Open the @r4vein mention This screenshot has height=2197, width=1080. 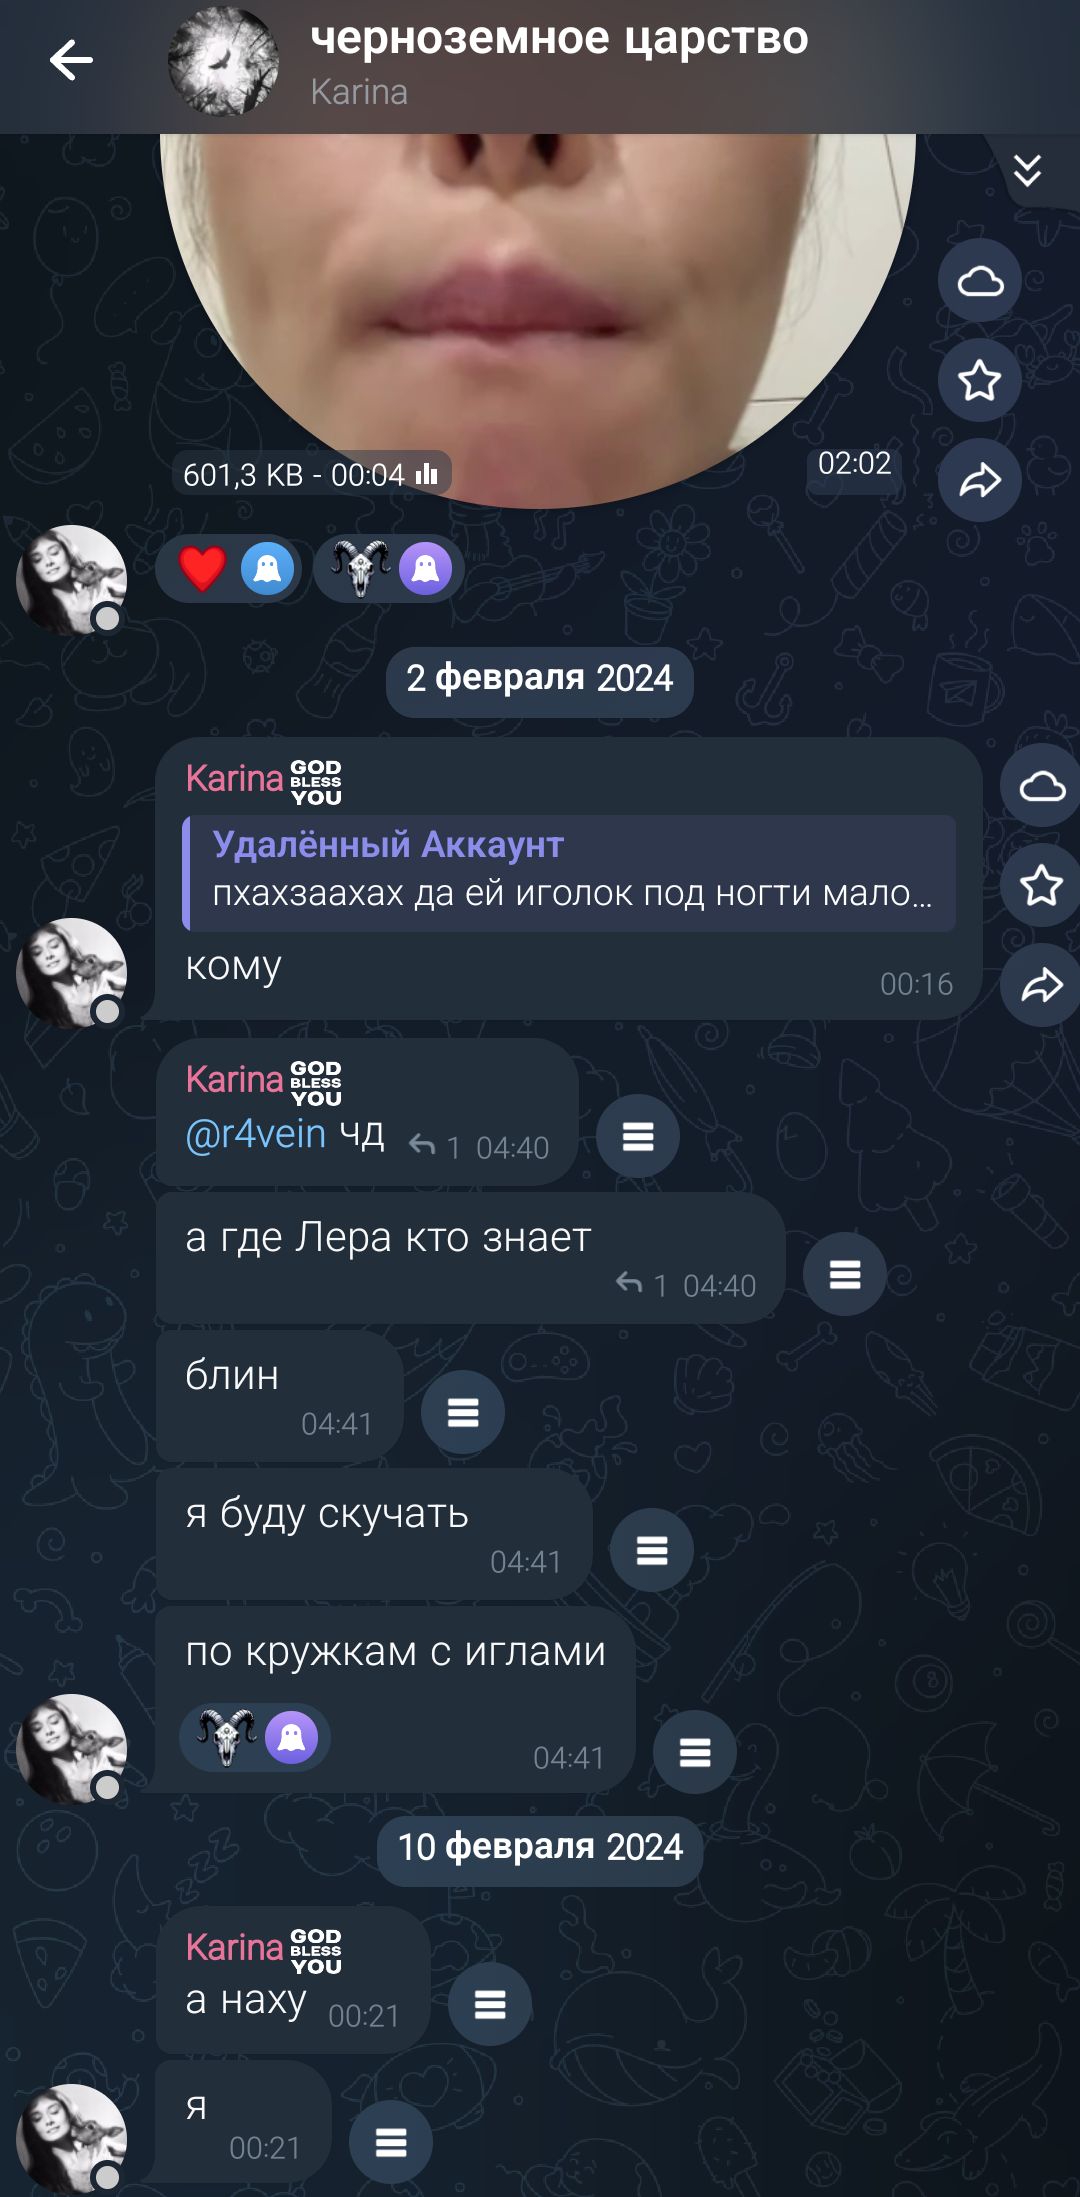256,1134
